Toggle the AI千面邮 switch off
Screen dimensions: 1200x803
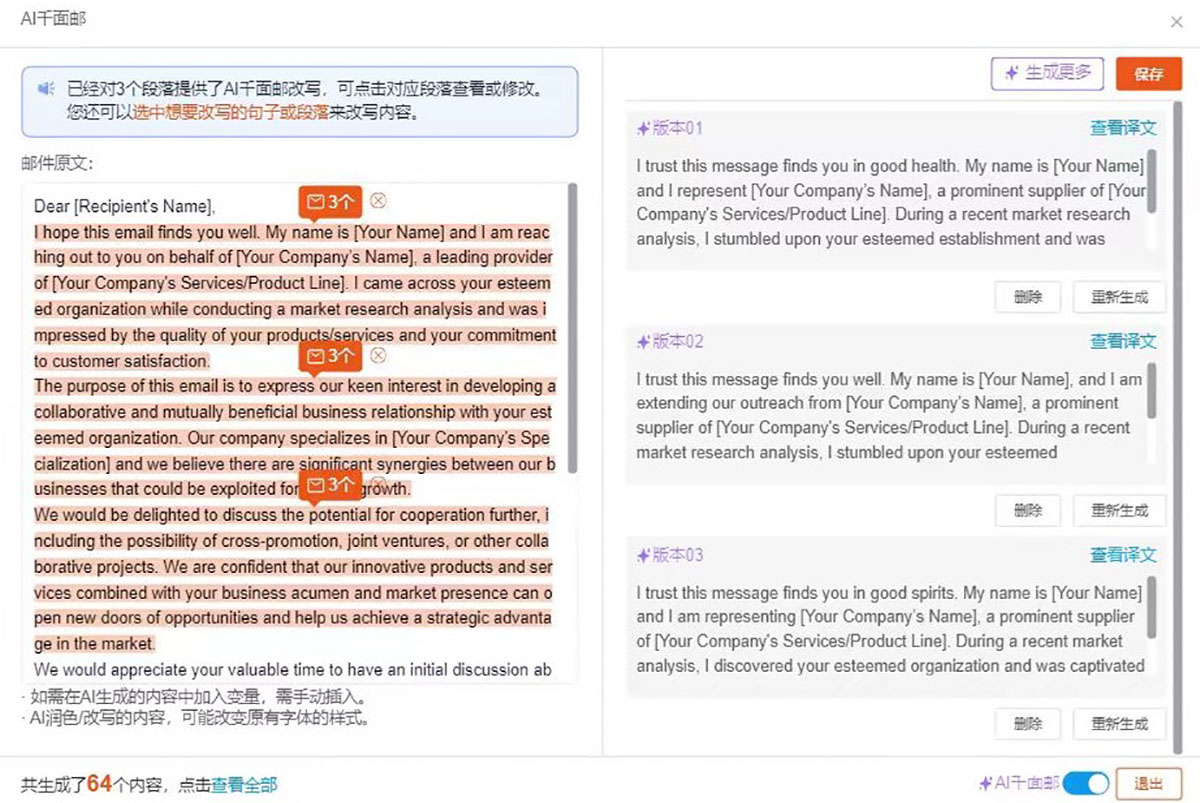click(x=1085, y=783)
